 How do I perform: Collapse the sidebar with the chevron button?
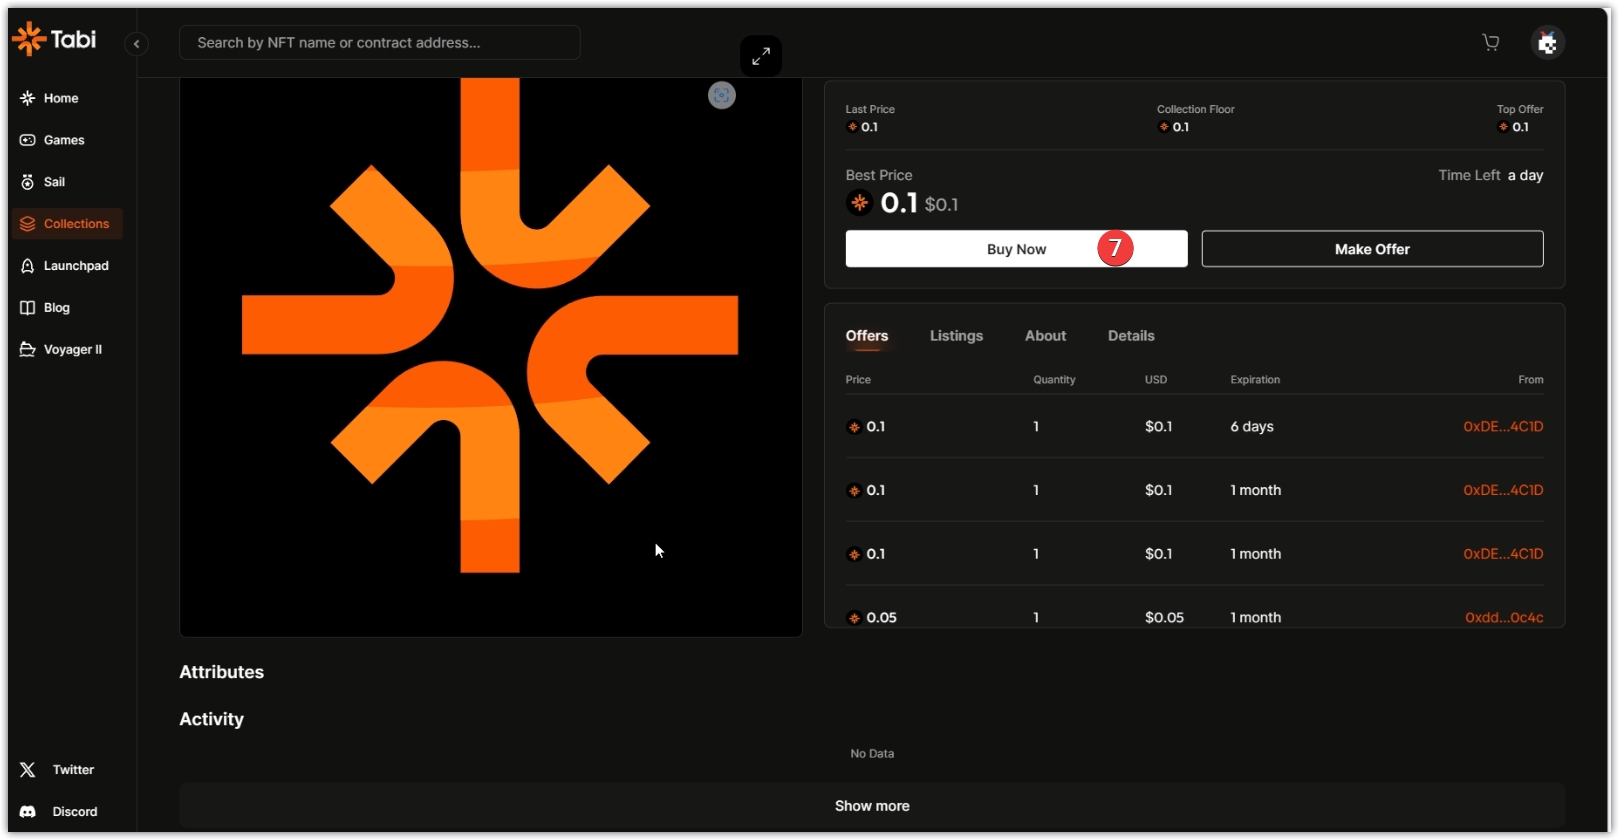pos(137,44)
